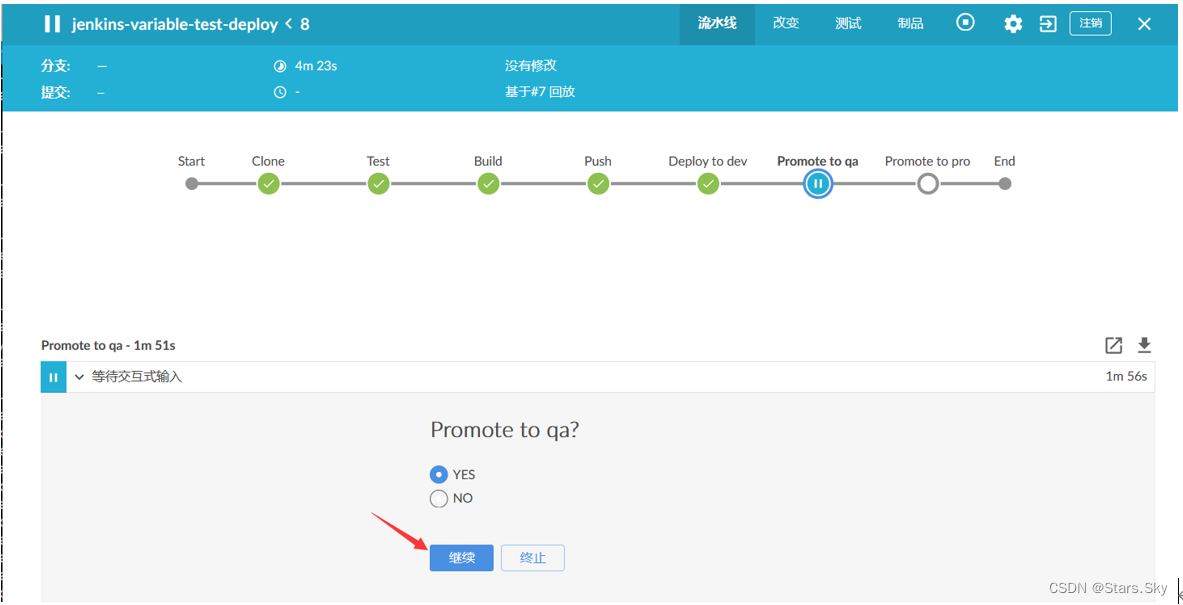Switch to the 测试 tab

[x=847, y=23]
